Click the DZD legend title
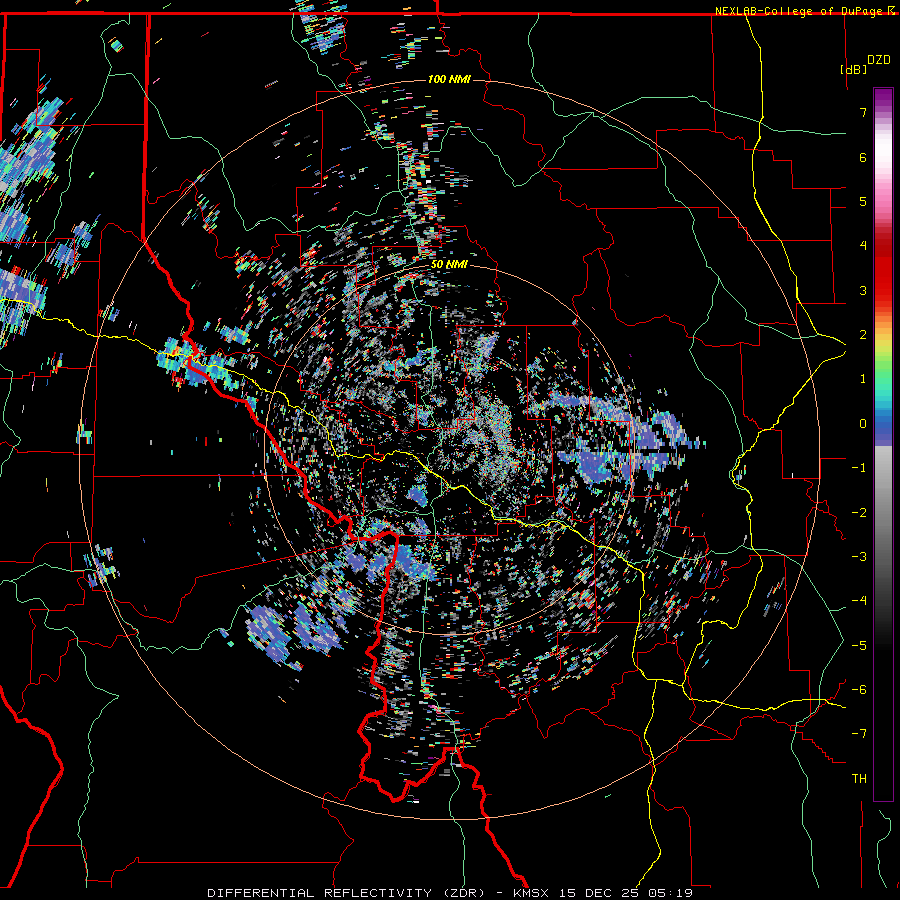 pyautogui.click(x=878, y=60)
